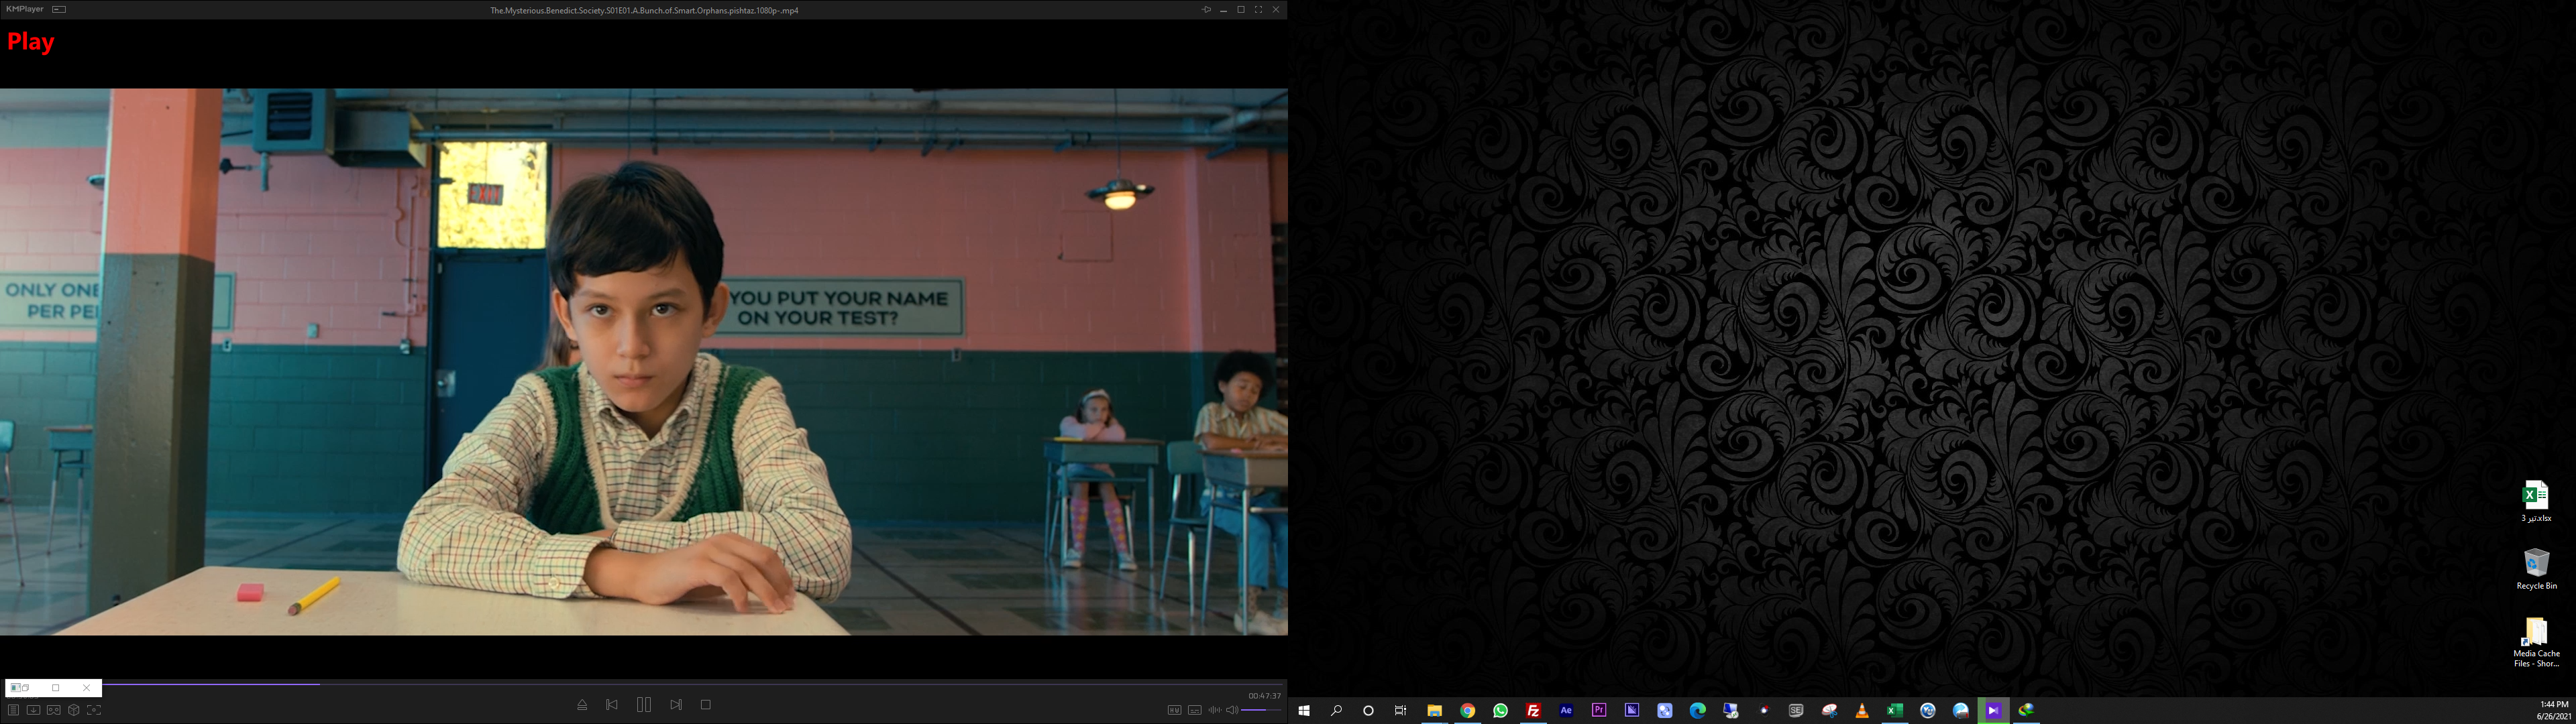Stop the video playback

click(706, 705)
